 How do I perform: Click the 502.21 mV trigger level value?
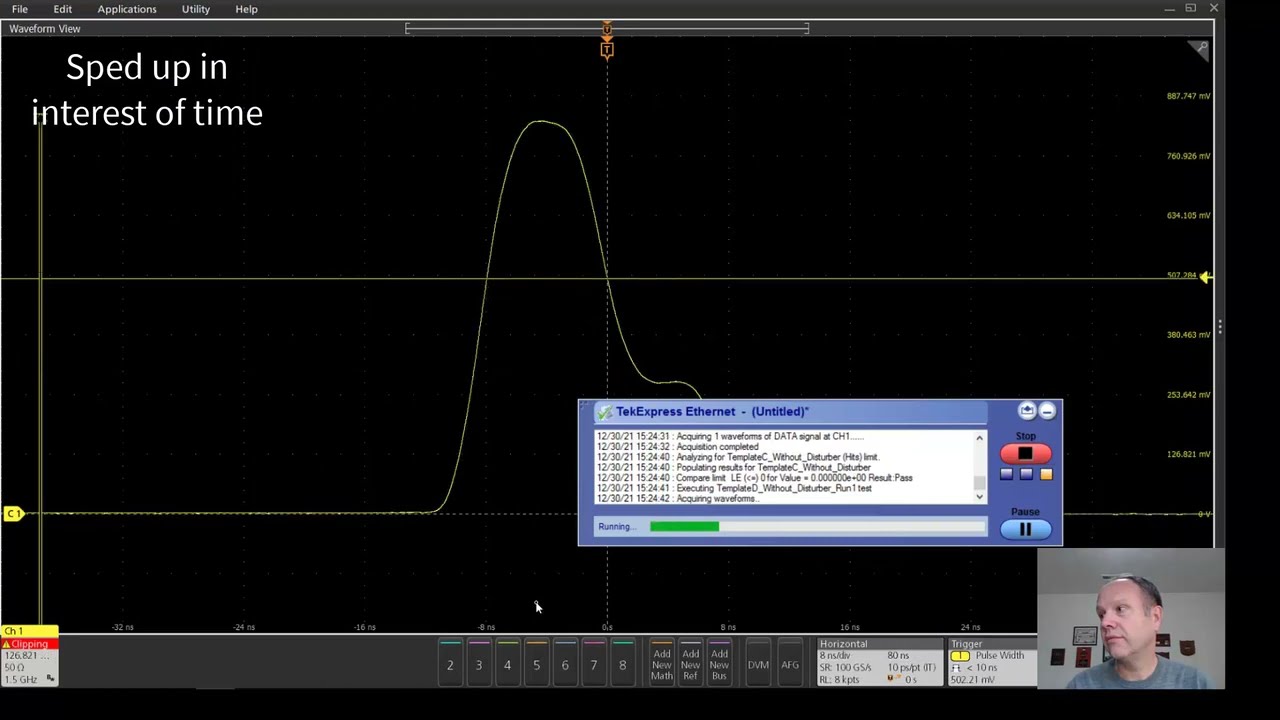974,680
